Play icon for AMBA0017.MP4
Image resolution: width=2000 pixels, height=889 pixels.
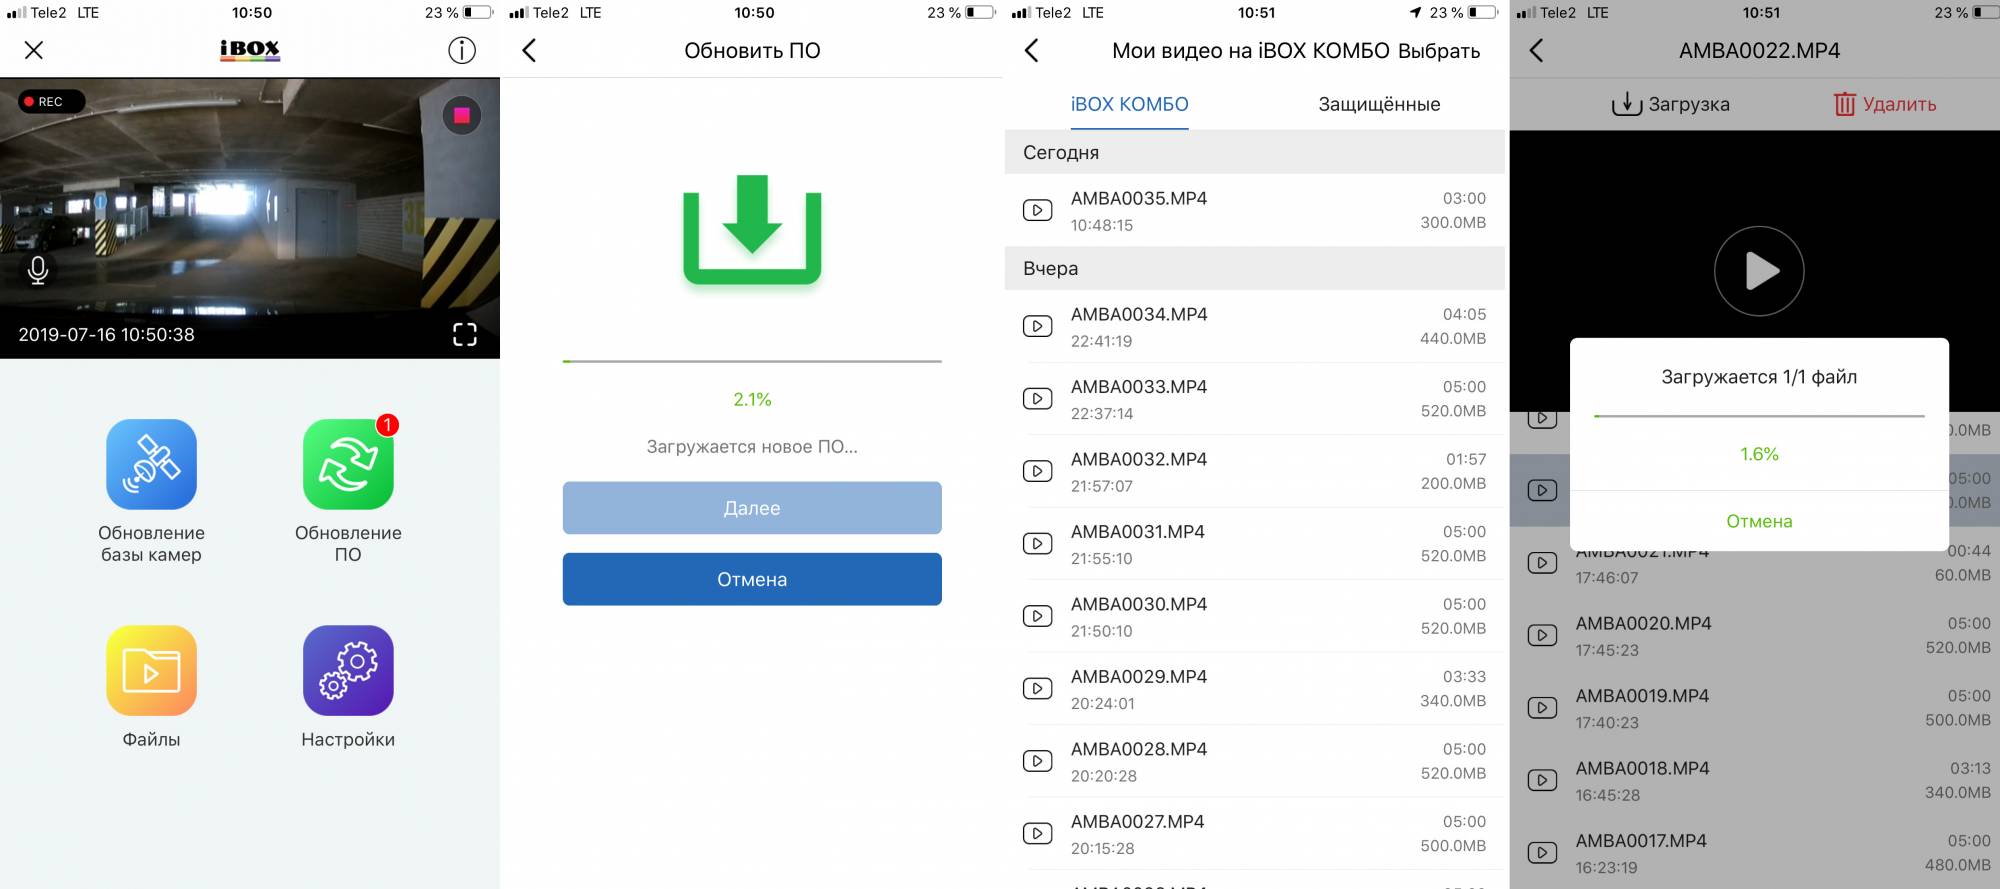click(x=1542, y=852)
